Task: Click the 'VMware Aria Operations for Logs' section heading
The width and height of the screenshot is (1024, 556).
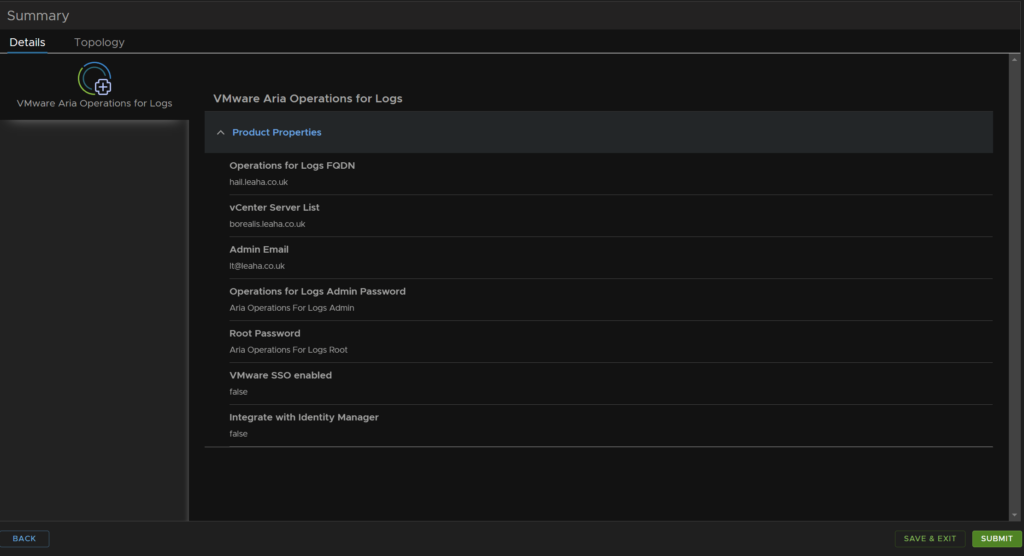Action: click(308, 99)
